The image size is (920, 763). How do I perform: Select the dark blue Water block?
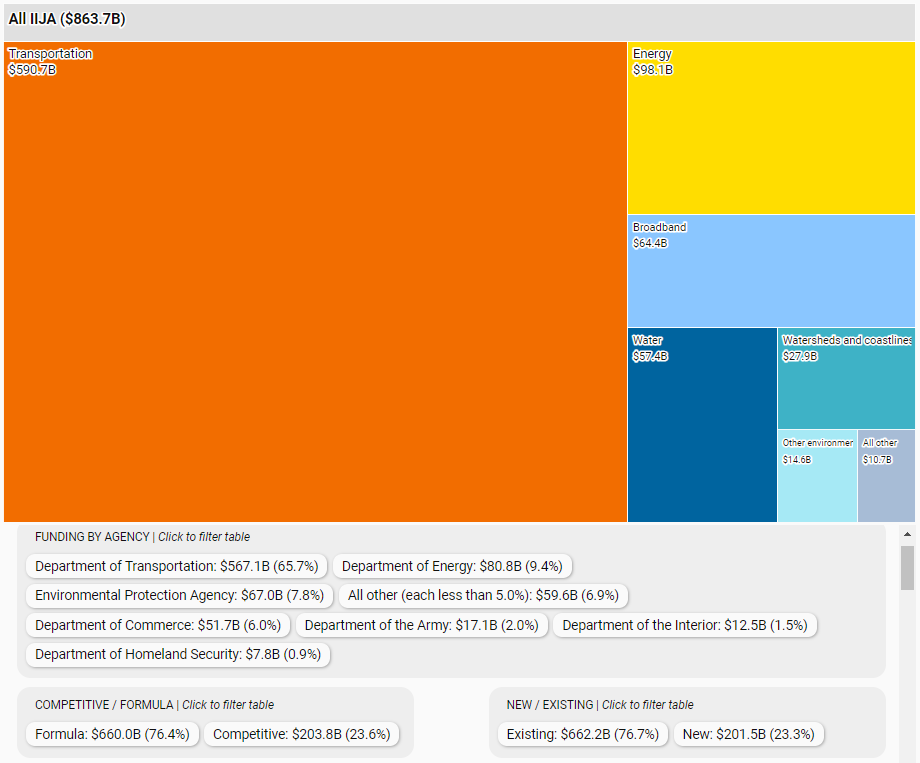pyautogui.click(x=702, y=425)
